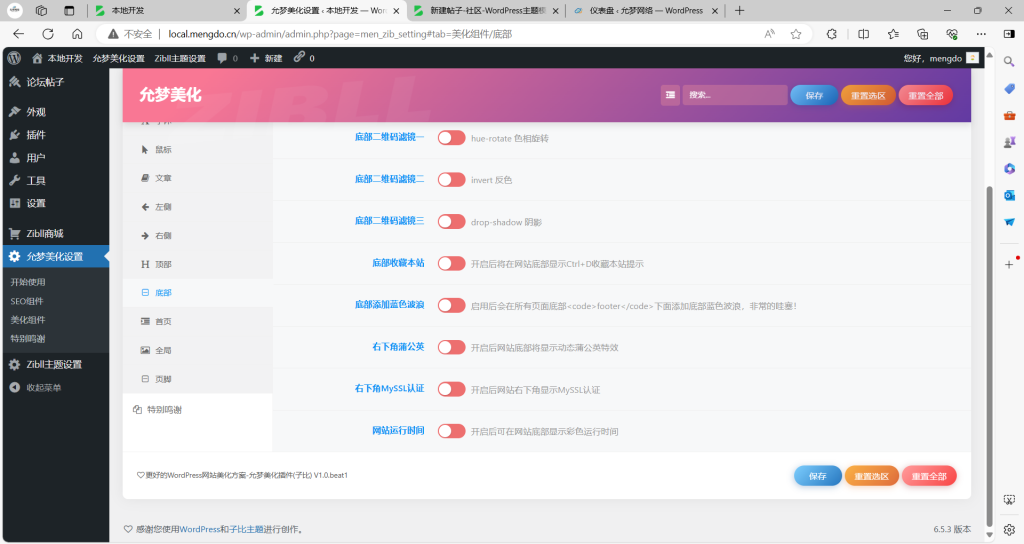
Task: Open the comments bubble in admin bar
Action: (227, 58)
